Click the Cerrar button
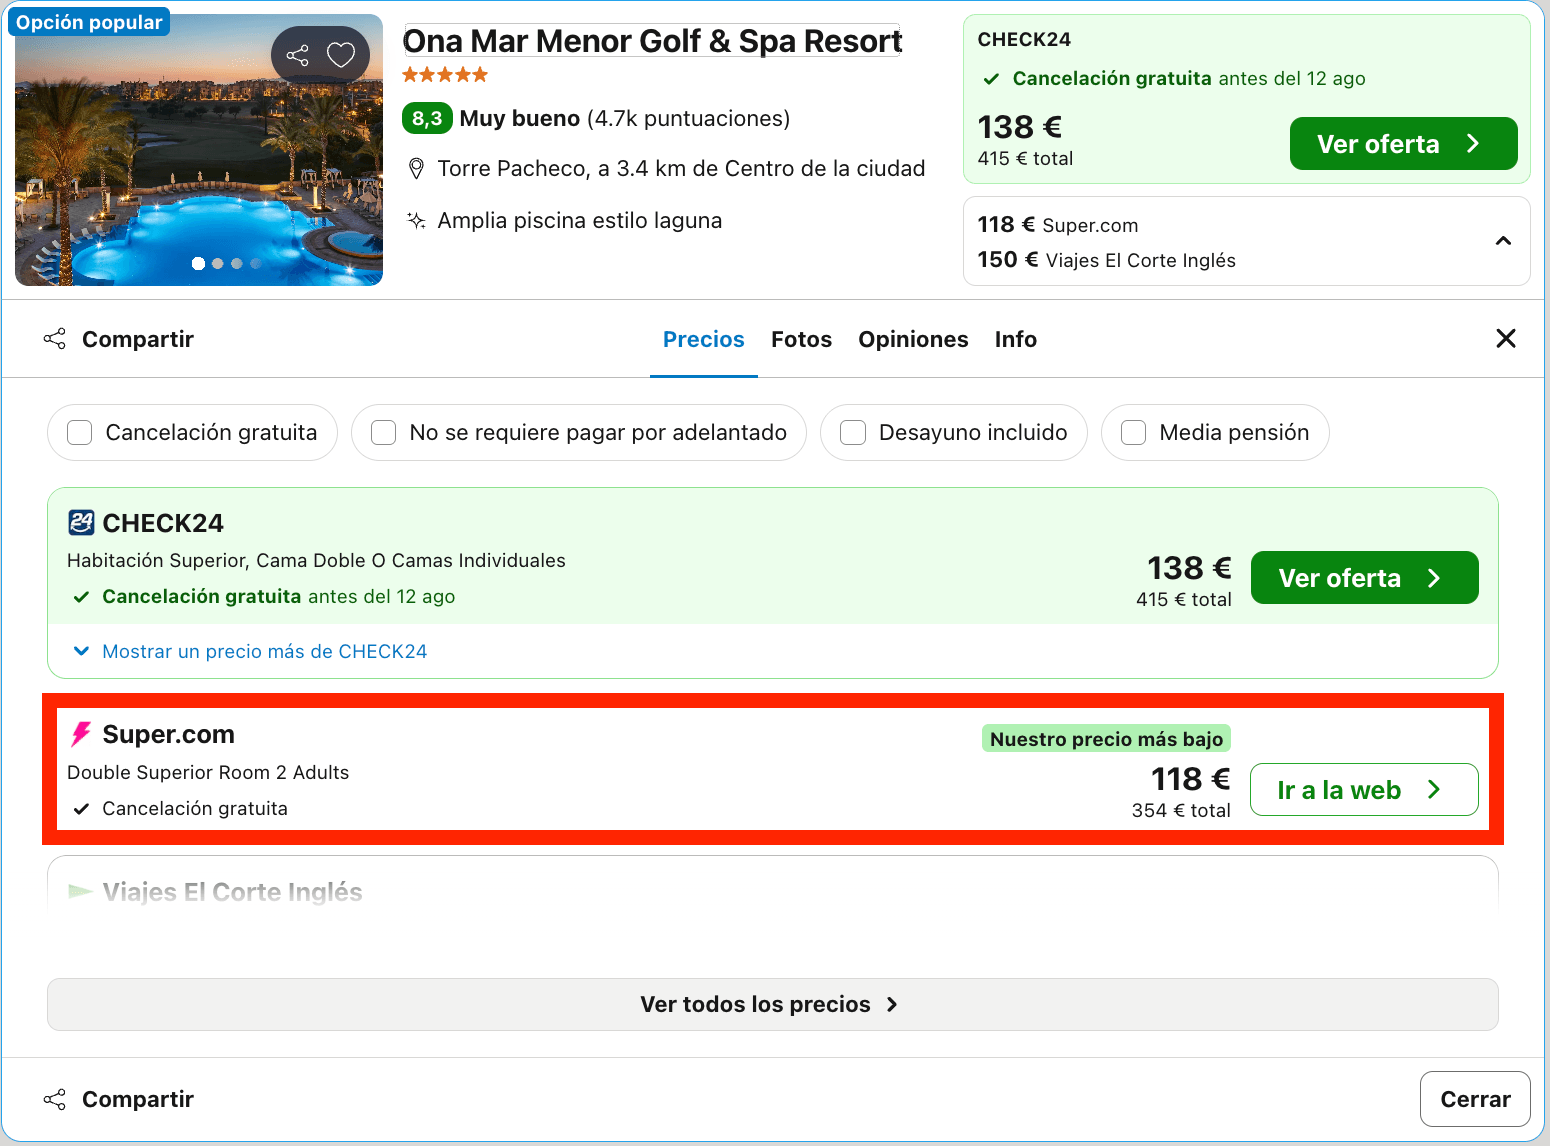Image resolution: width=1550 pixels, height=1146 pixels. pyautogui.click(x=1475, y=1099)
